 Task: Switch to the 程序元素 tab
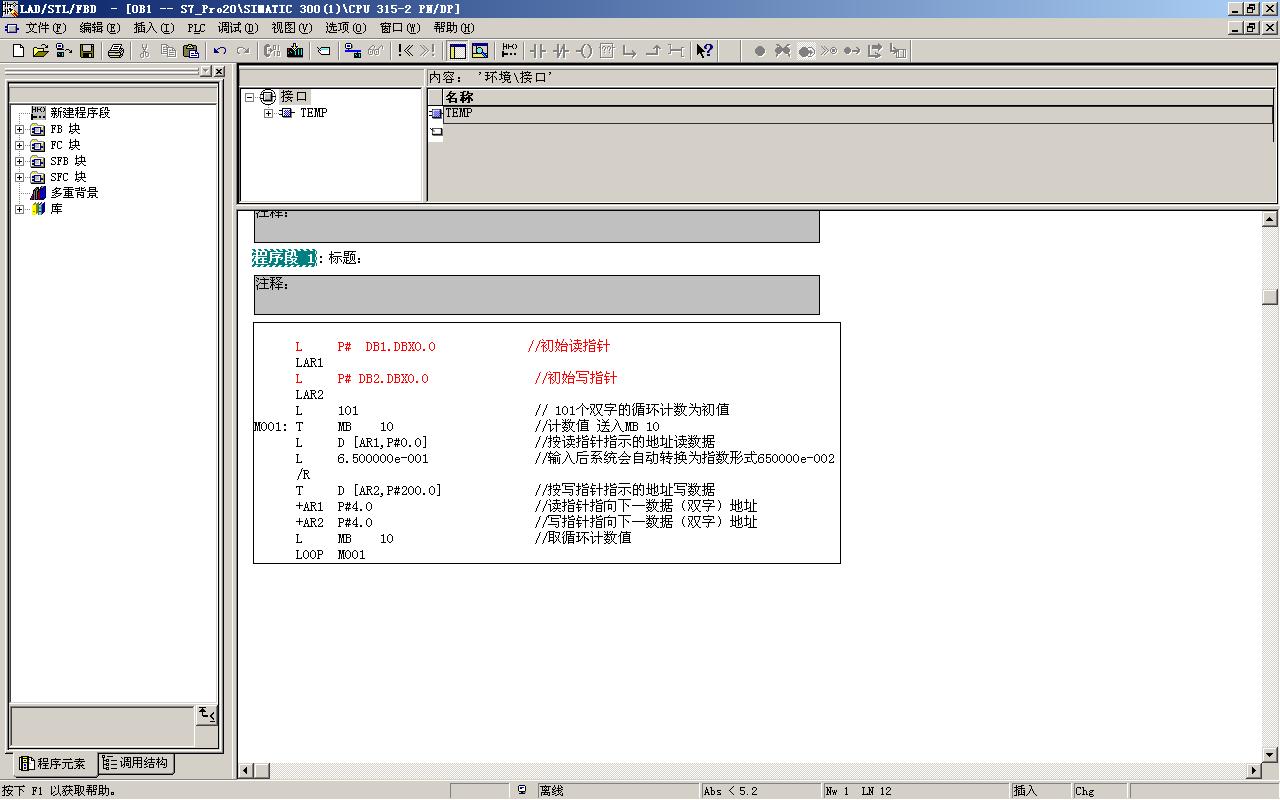tap(53, 764)
